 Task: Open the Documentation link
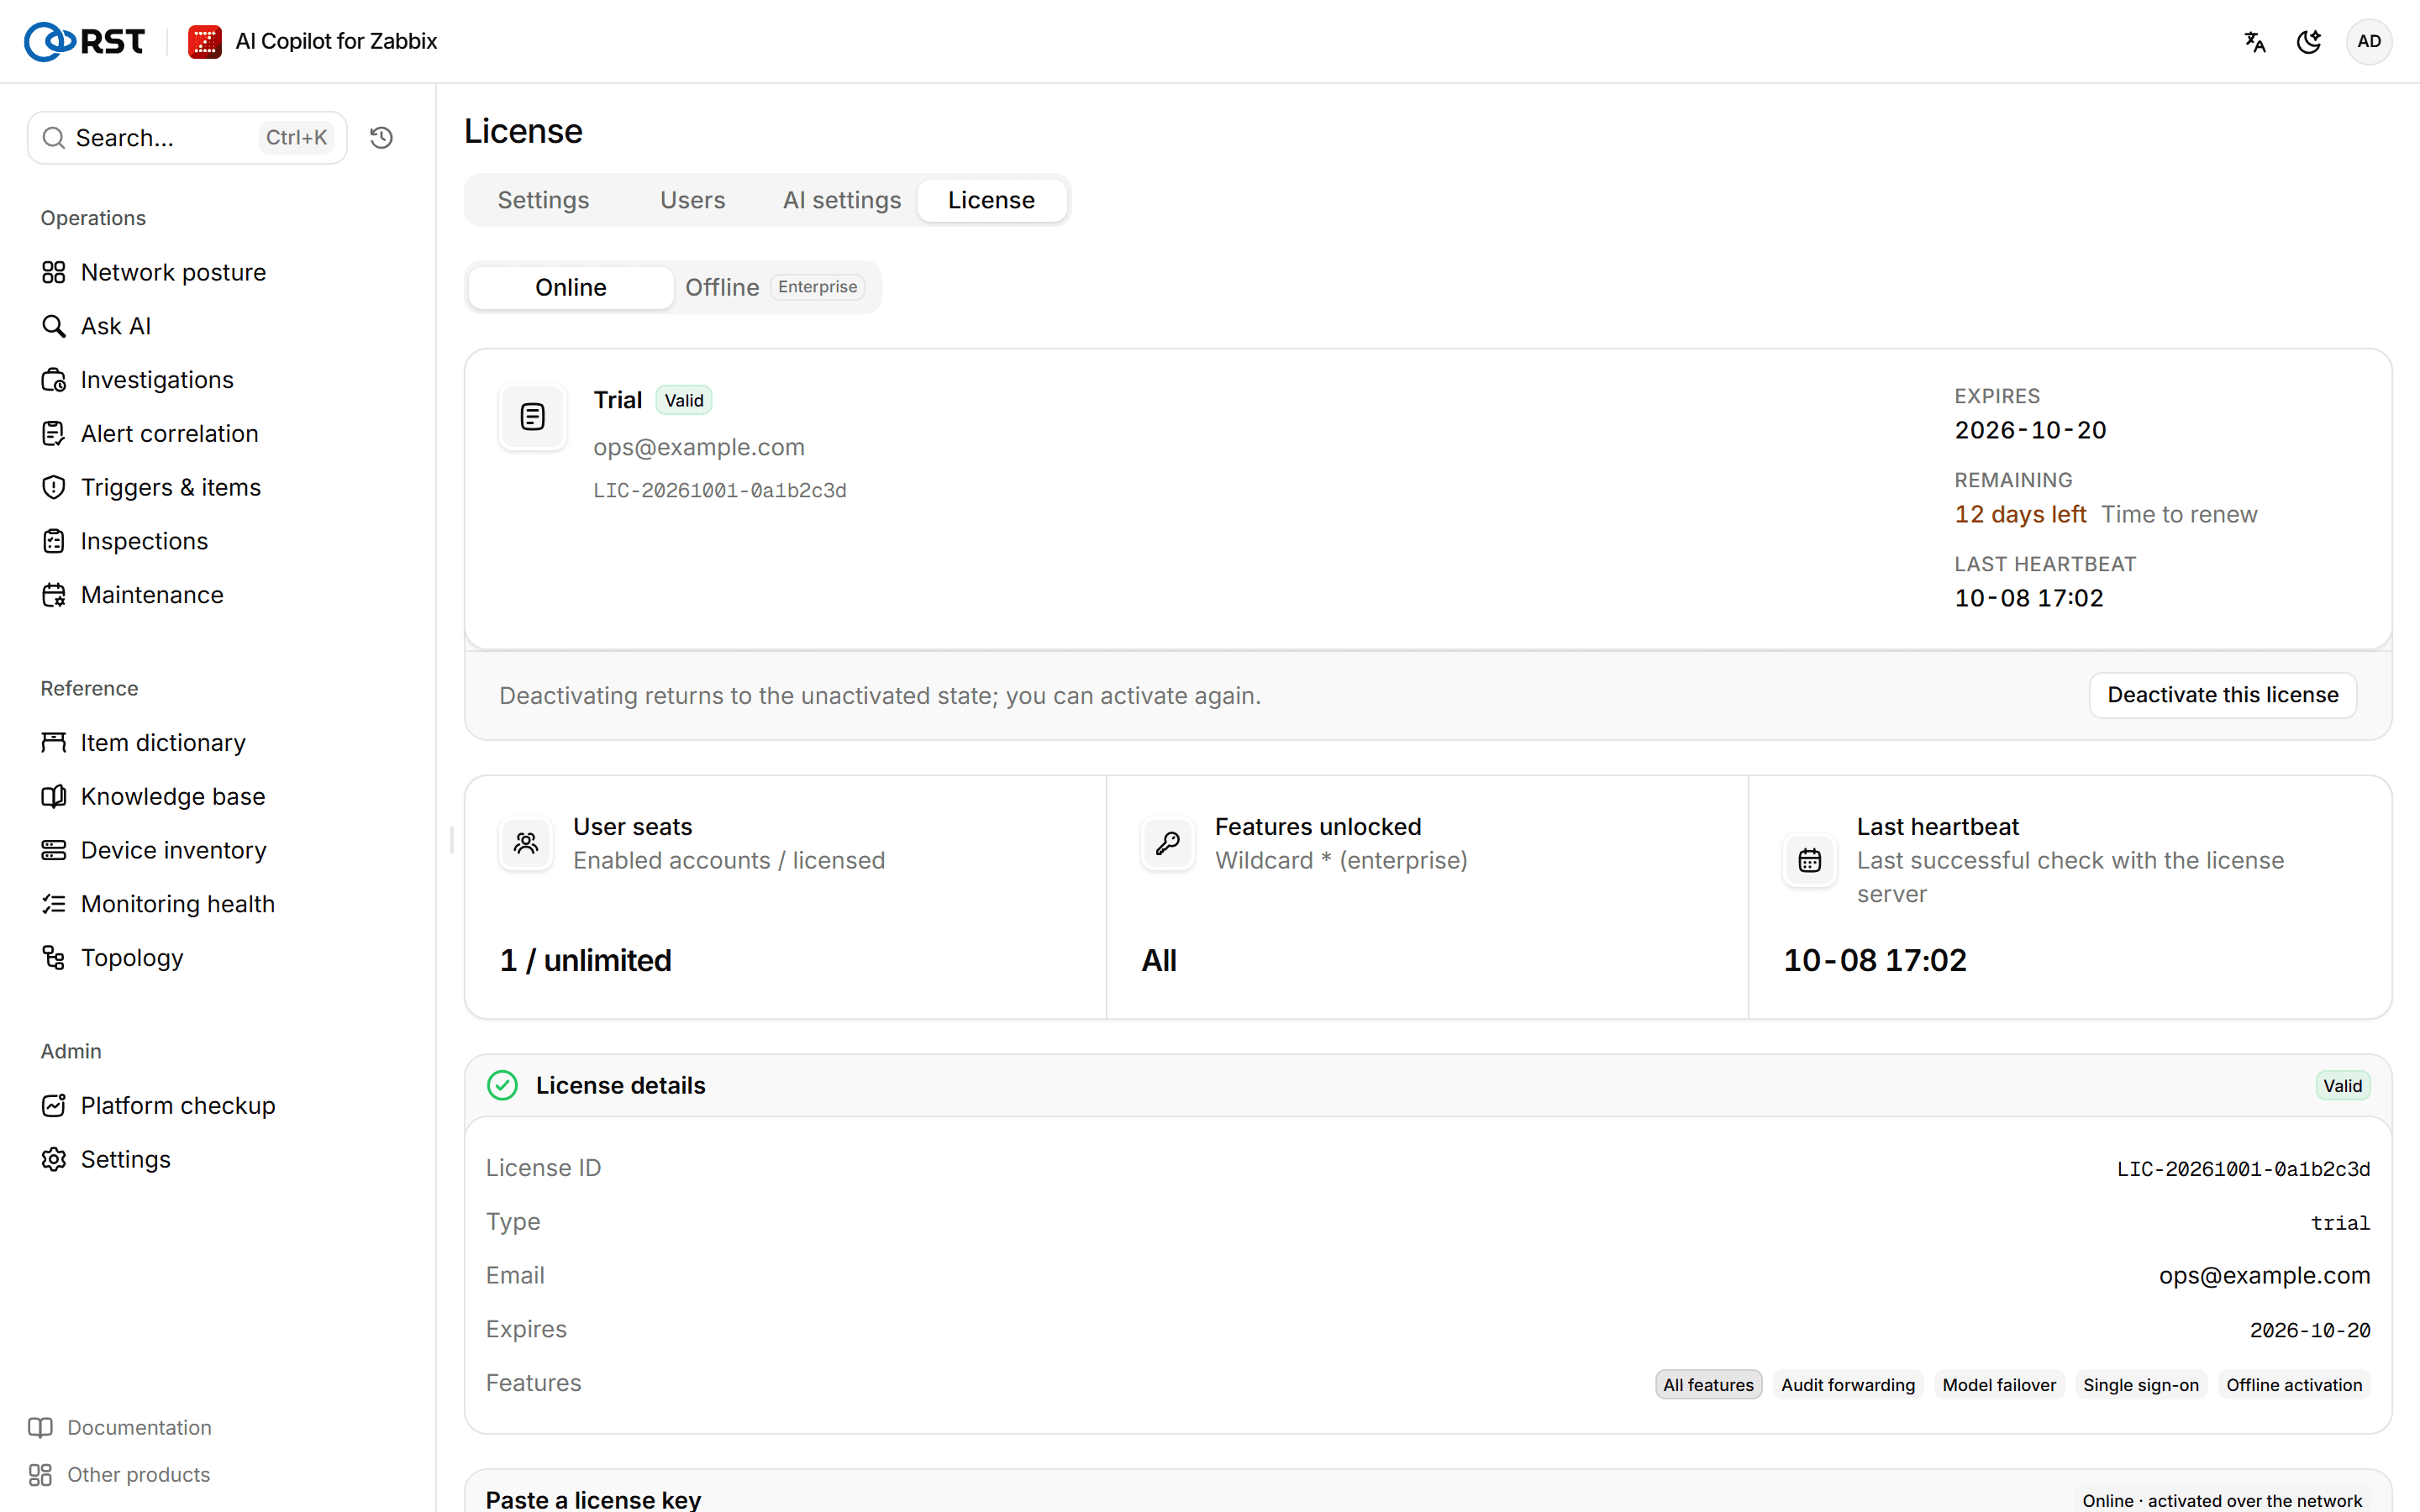(x=120, y=1427)
